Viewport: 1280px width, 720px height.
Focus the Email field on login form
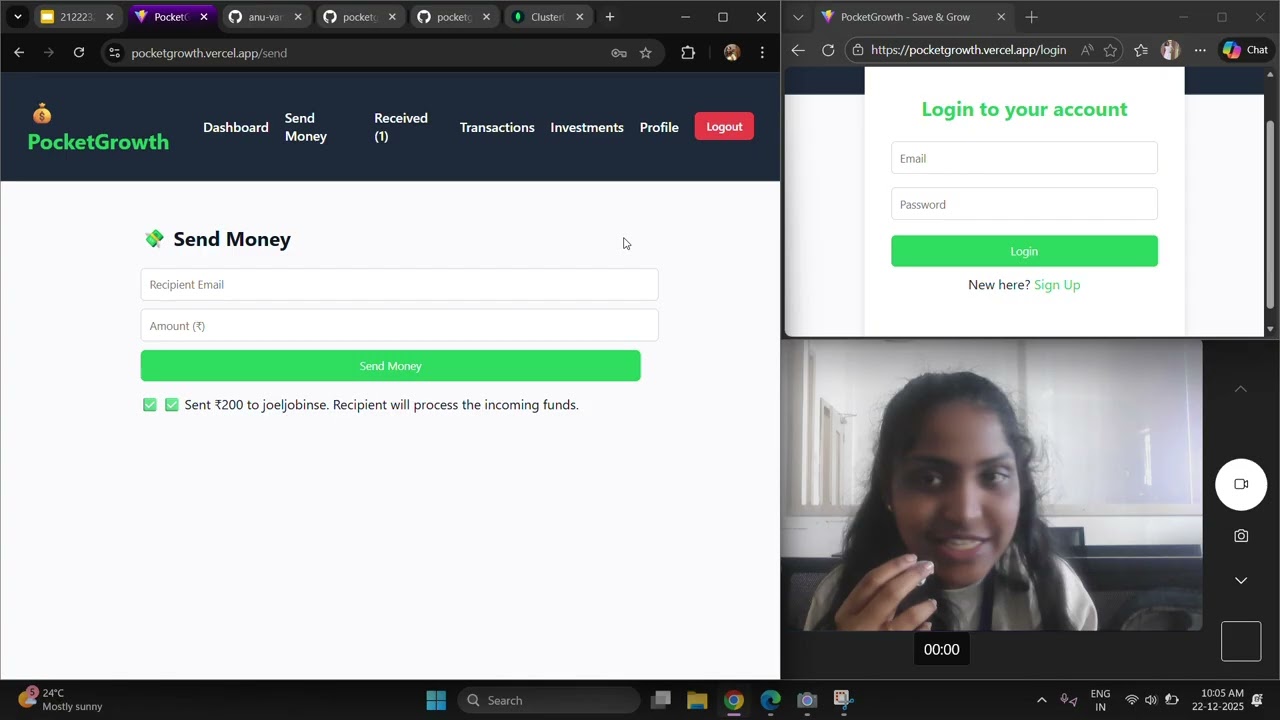coord(1024,158)
